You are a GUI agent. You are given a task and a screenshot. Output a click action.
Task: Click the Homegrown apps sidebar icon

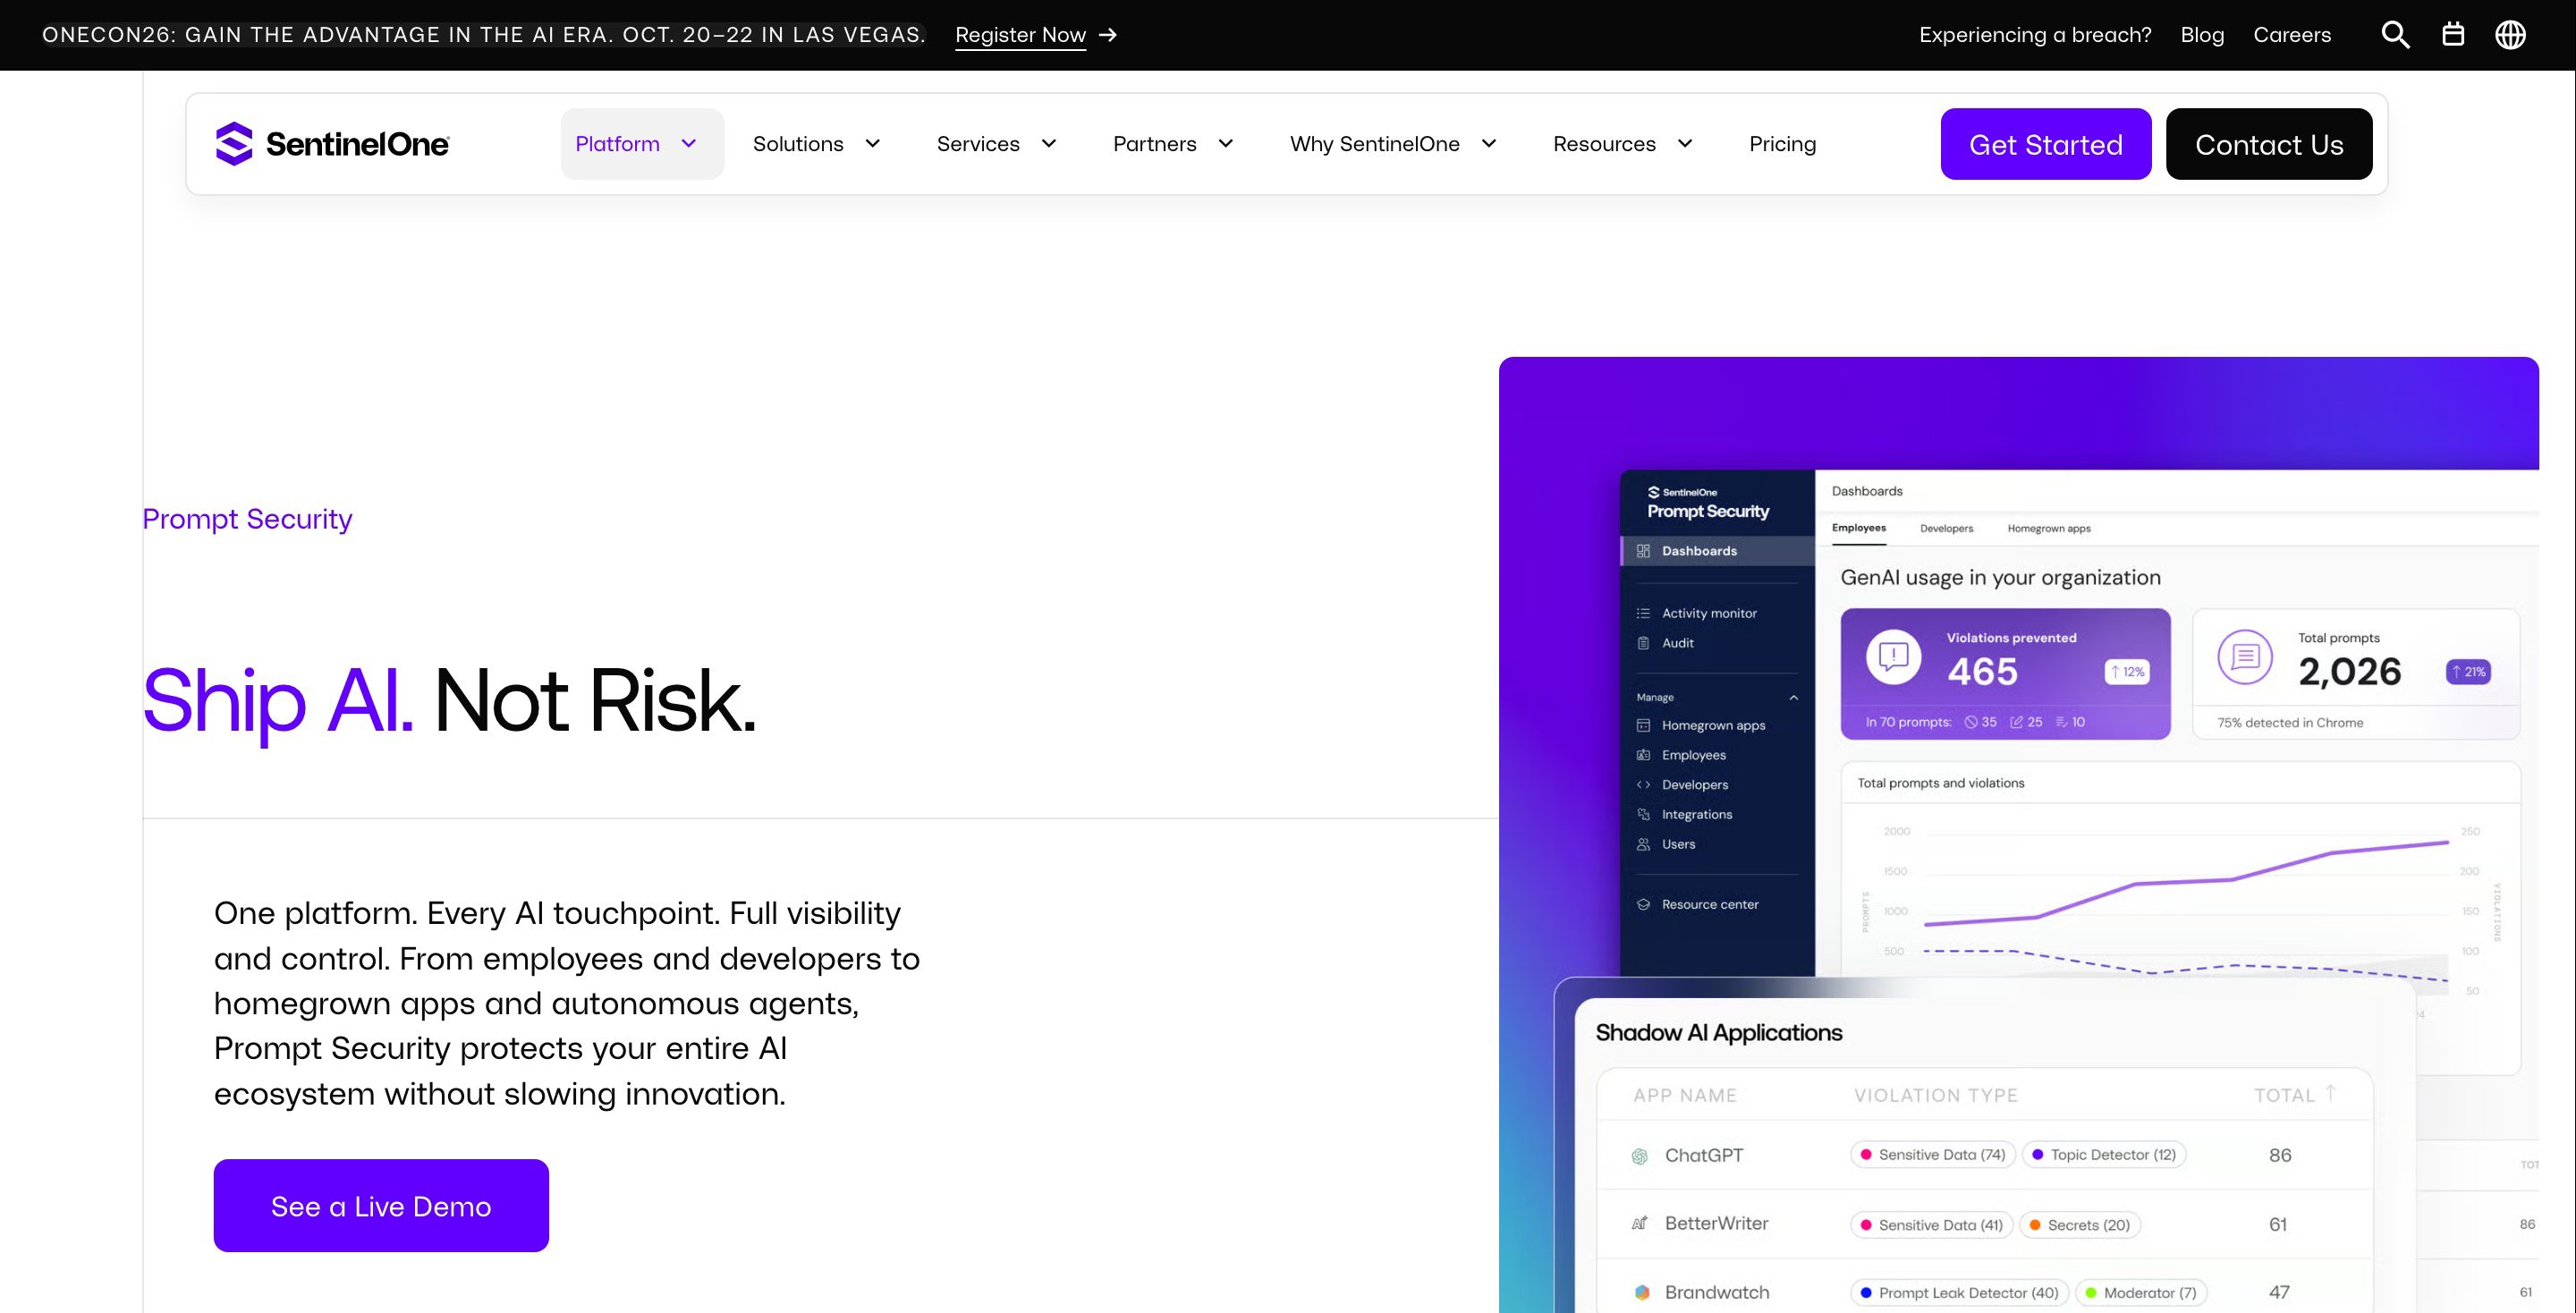click(1643, 725)
